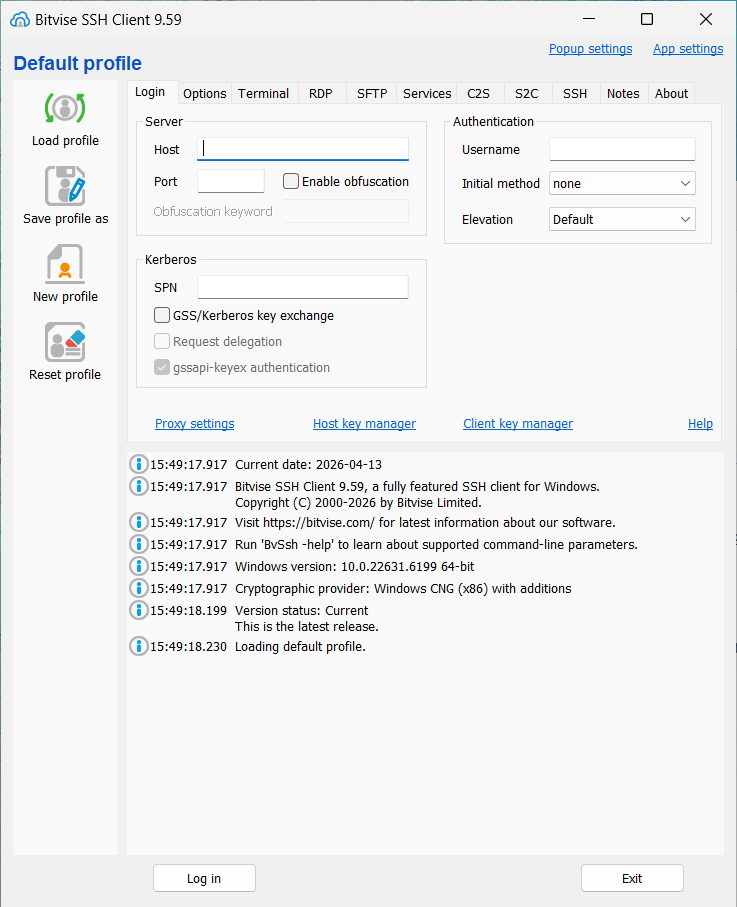Click the Exit button
The height and width of the screenshot is (907, 737).
pyautogui.click(x=632, y=878)
